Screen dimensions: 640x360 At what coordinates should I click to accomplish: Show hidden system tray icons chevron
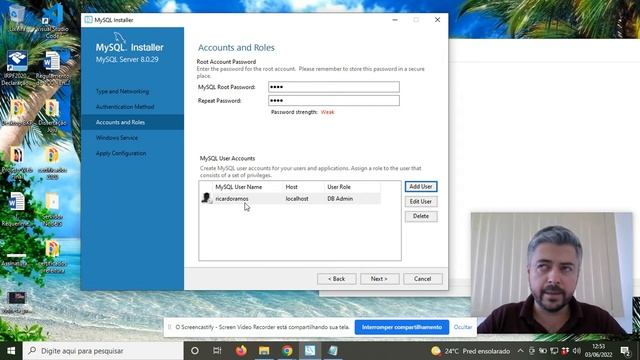tap(520, 351)
